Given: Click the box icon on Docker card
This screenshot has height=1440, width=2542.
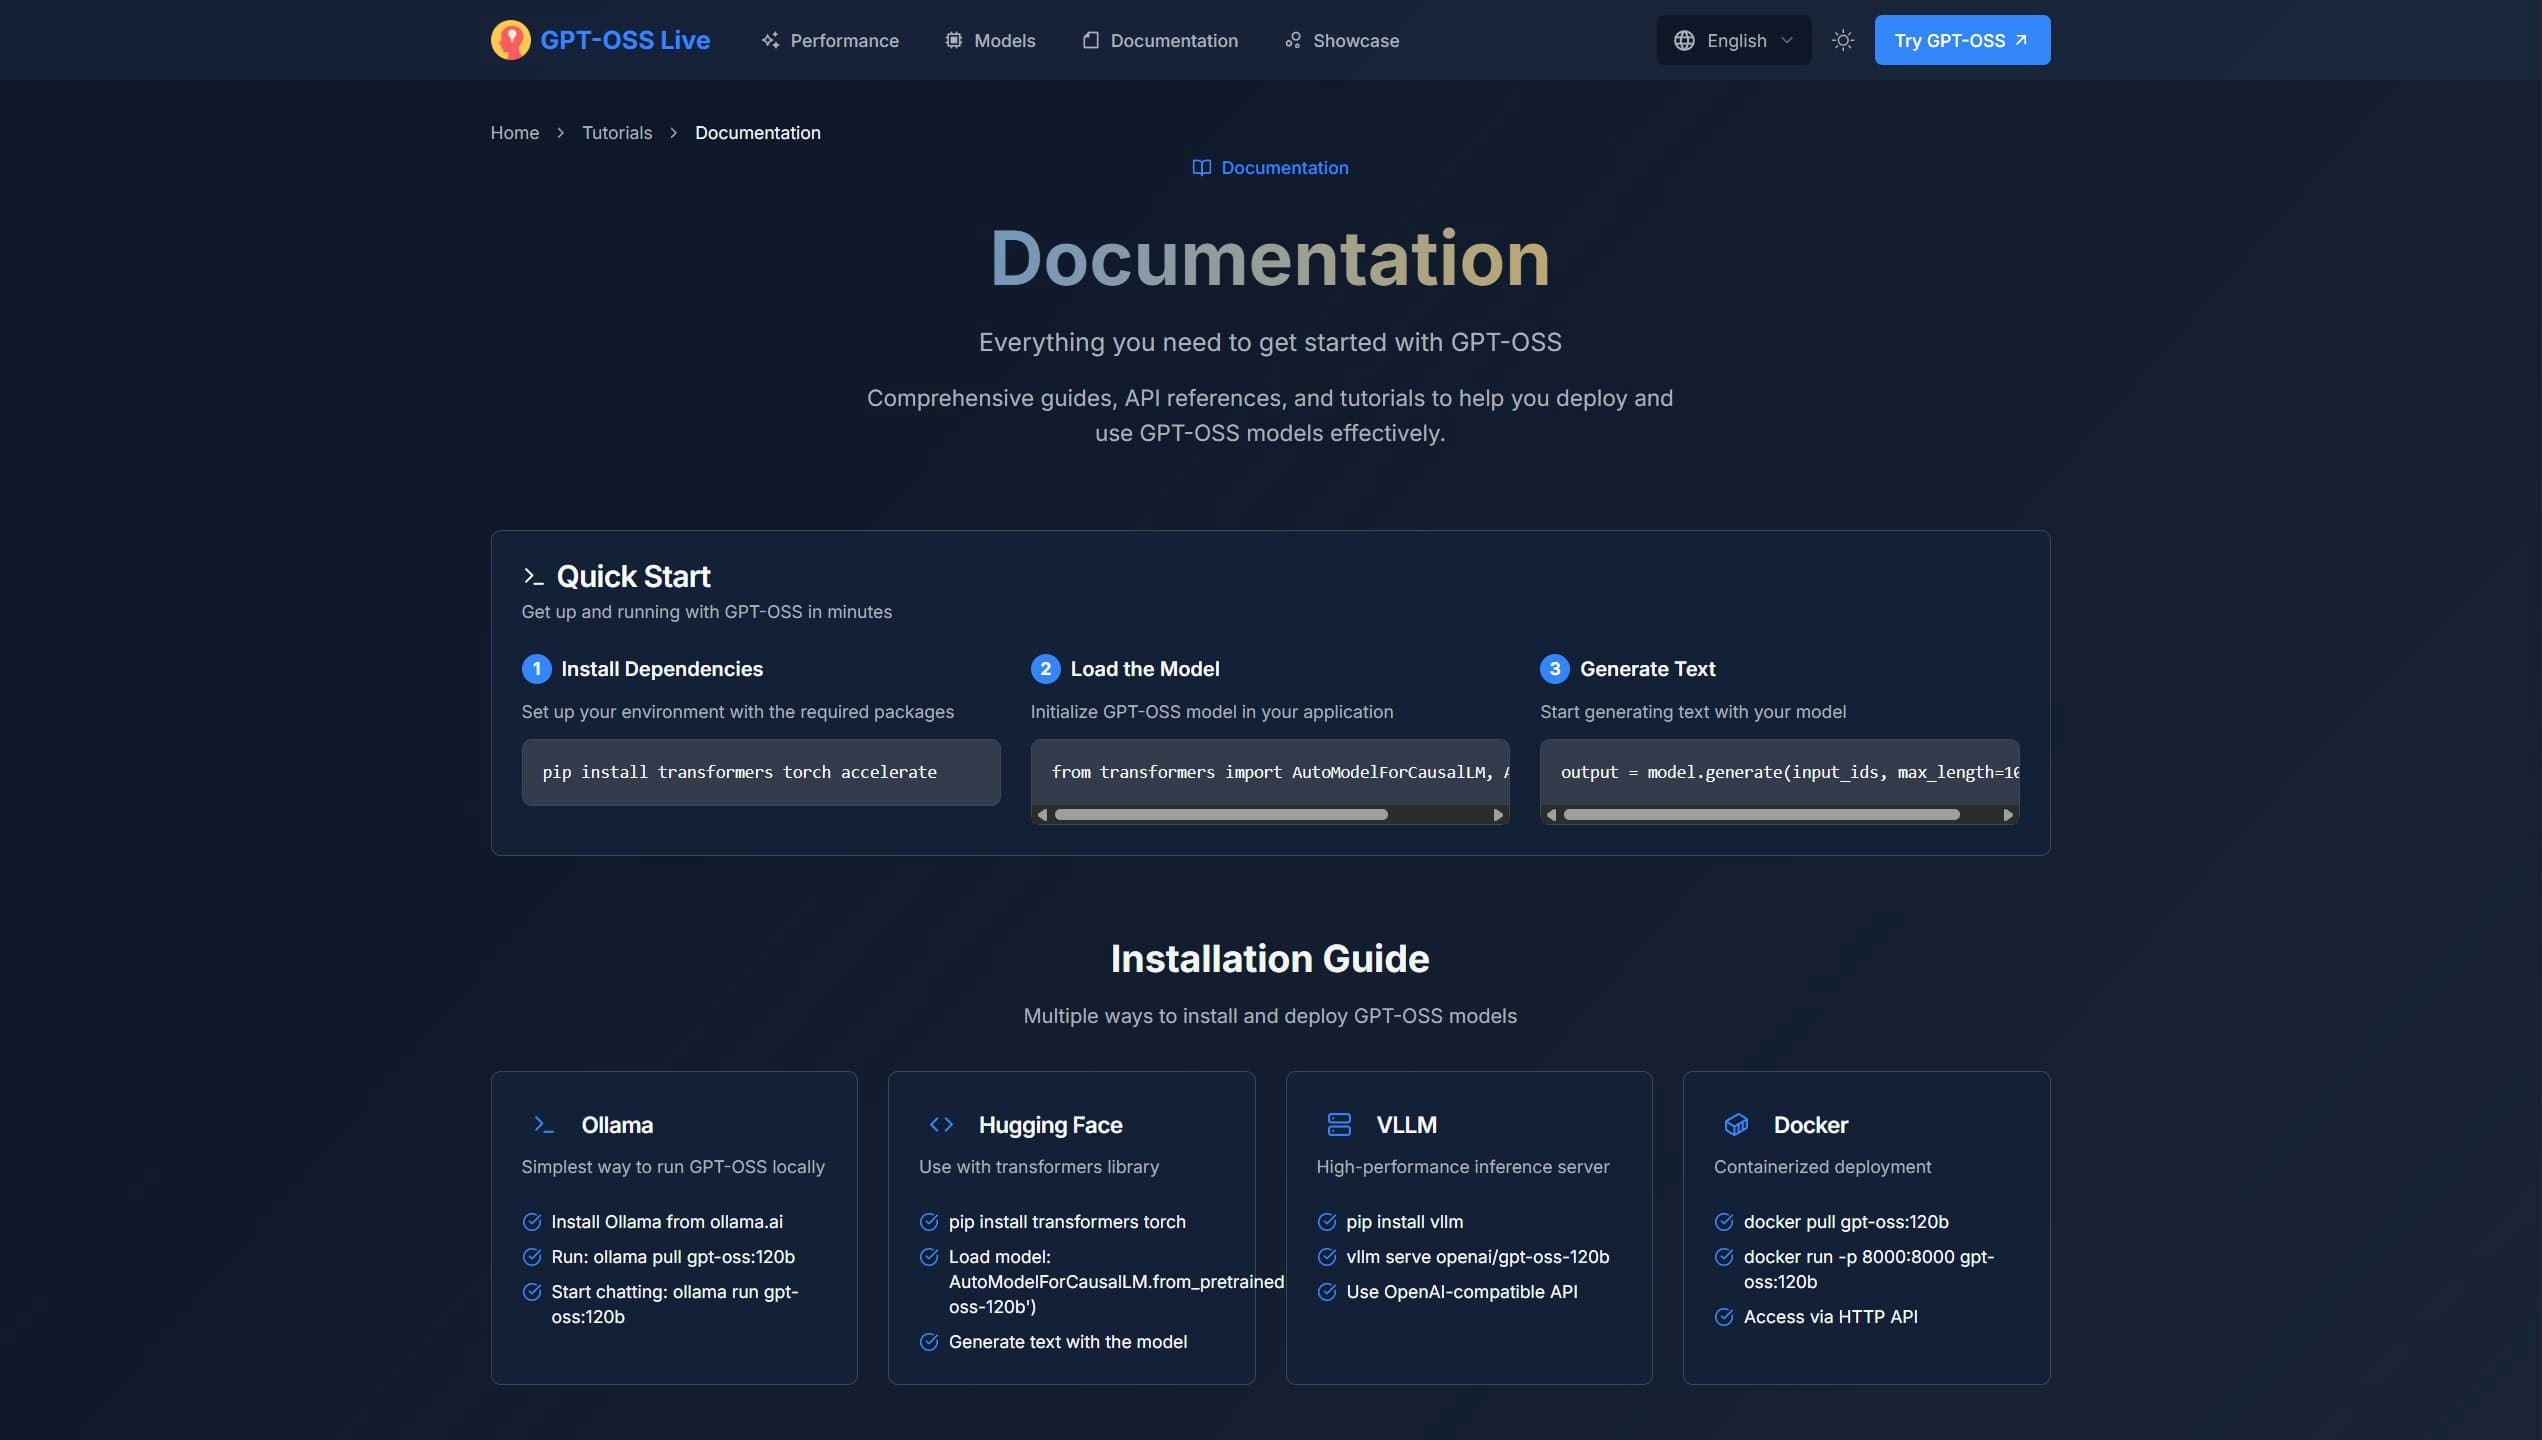Looking at the screenshot, I should point(1736,1125).
